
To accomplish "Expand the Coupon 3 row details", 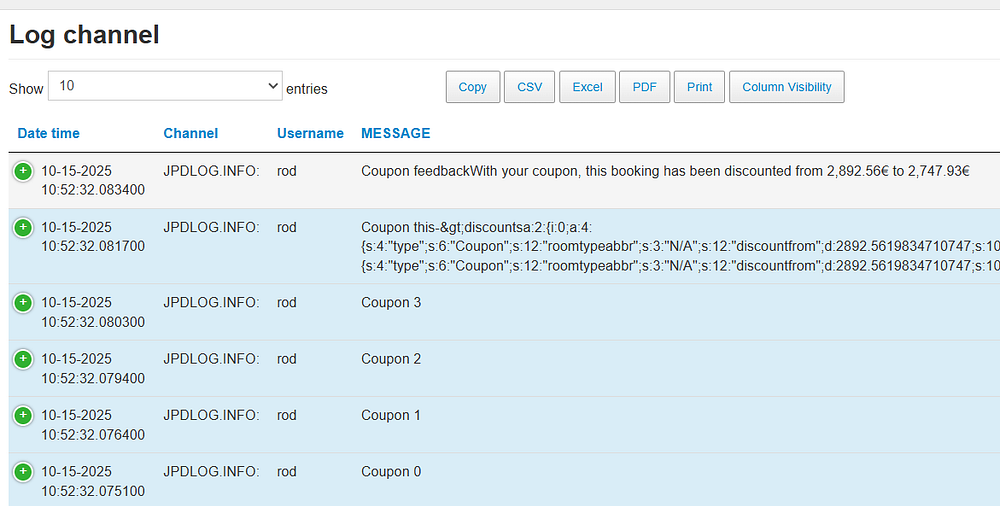I will click(23, 302).
